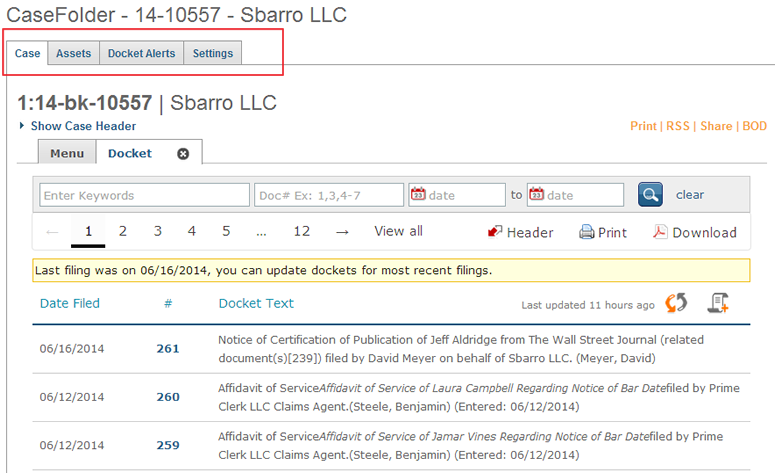Click the Print toolbar label
The height and width of the screenshot is (473, 775).
[x=612, y=232]
